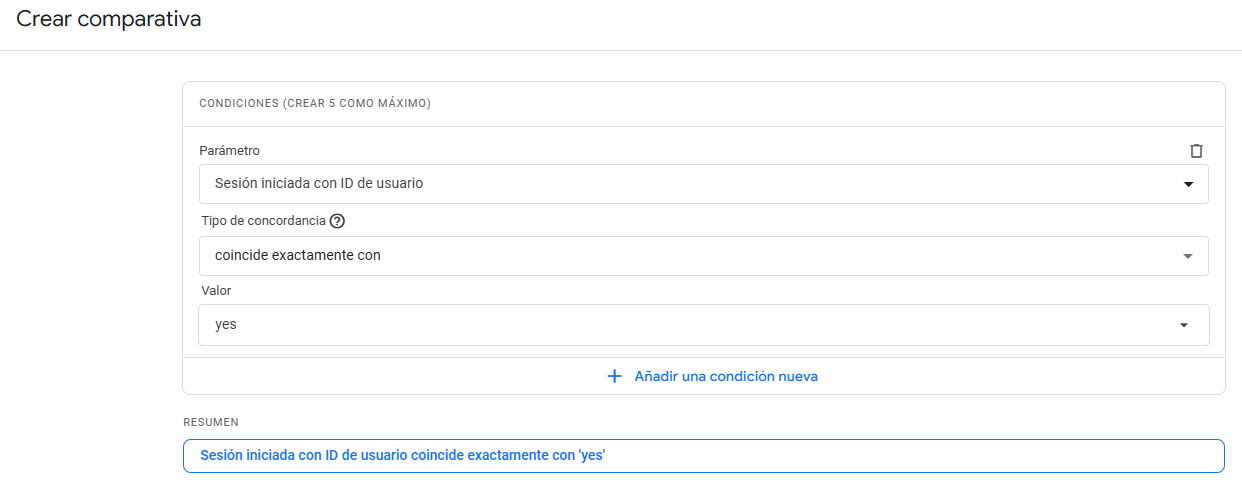This screenshot has height=494, width=1242.
Task: Expand the Valor dropdown arrow
Action: coord(1184,325)
